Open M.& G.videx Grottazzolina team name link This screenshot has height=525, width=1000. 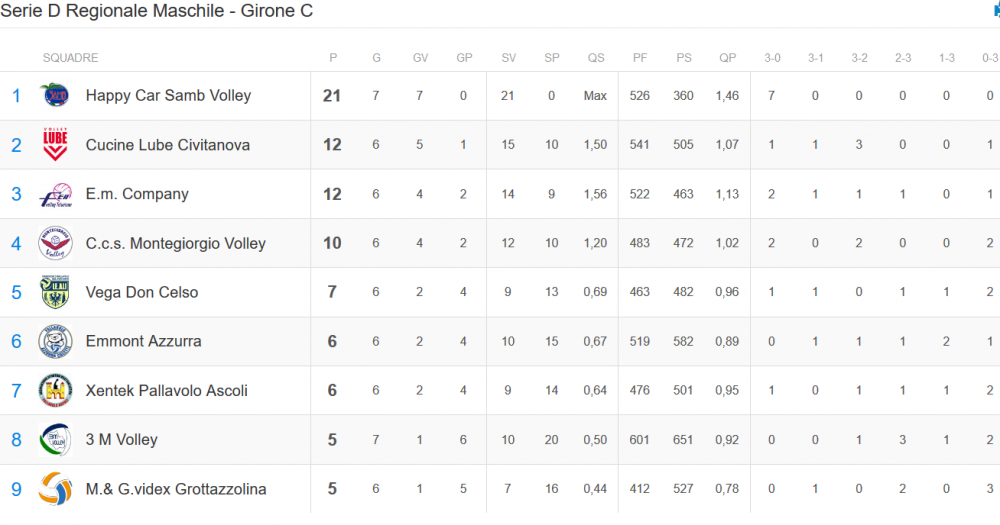pos(176,489)
